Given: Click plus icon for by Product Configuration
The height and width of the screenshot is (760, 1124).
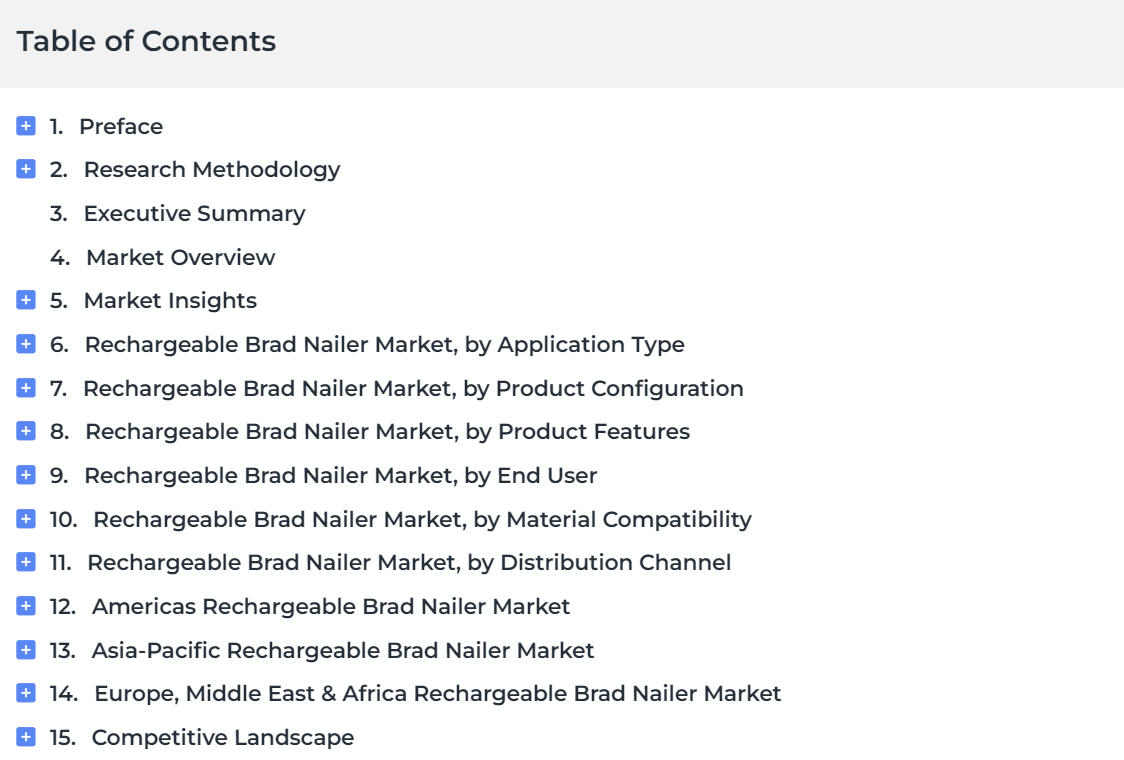Looking at the screenshot, I should click(26, 388).
